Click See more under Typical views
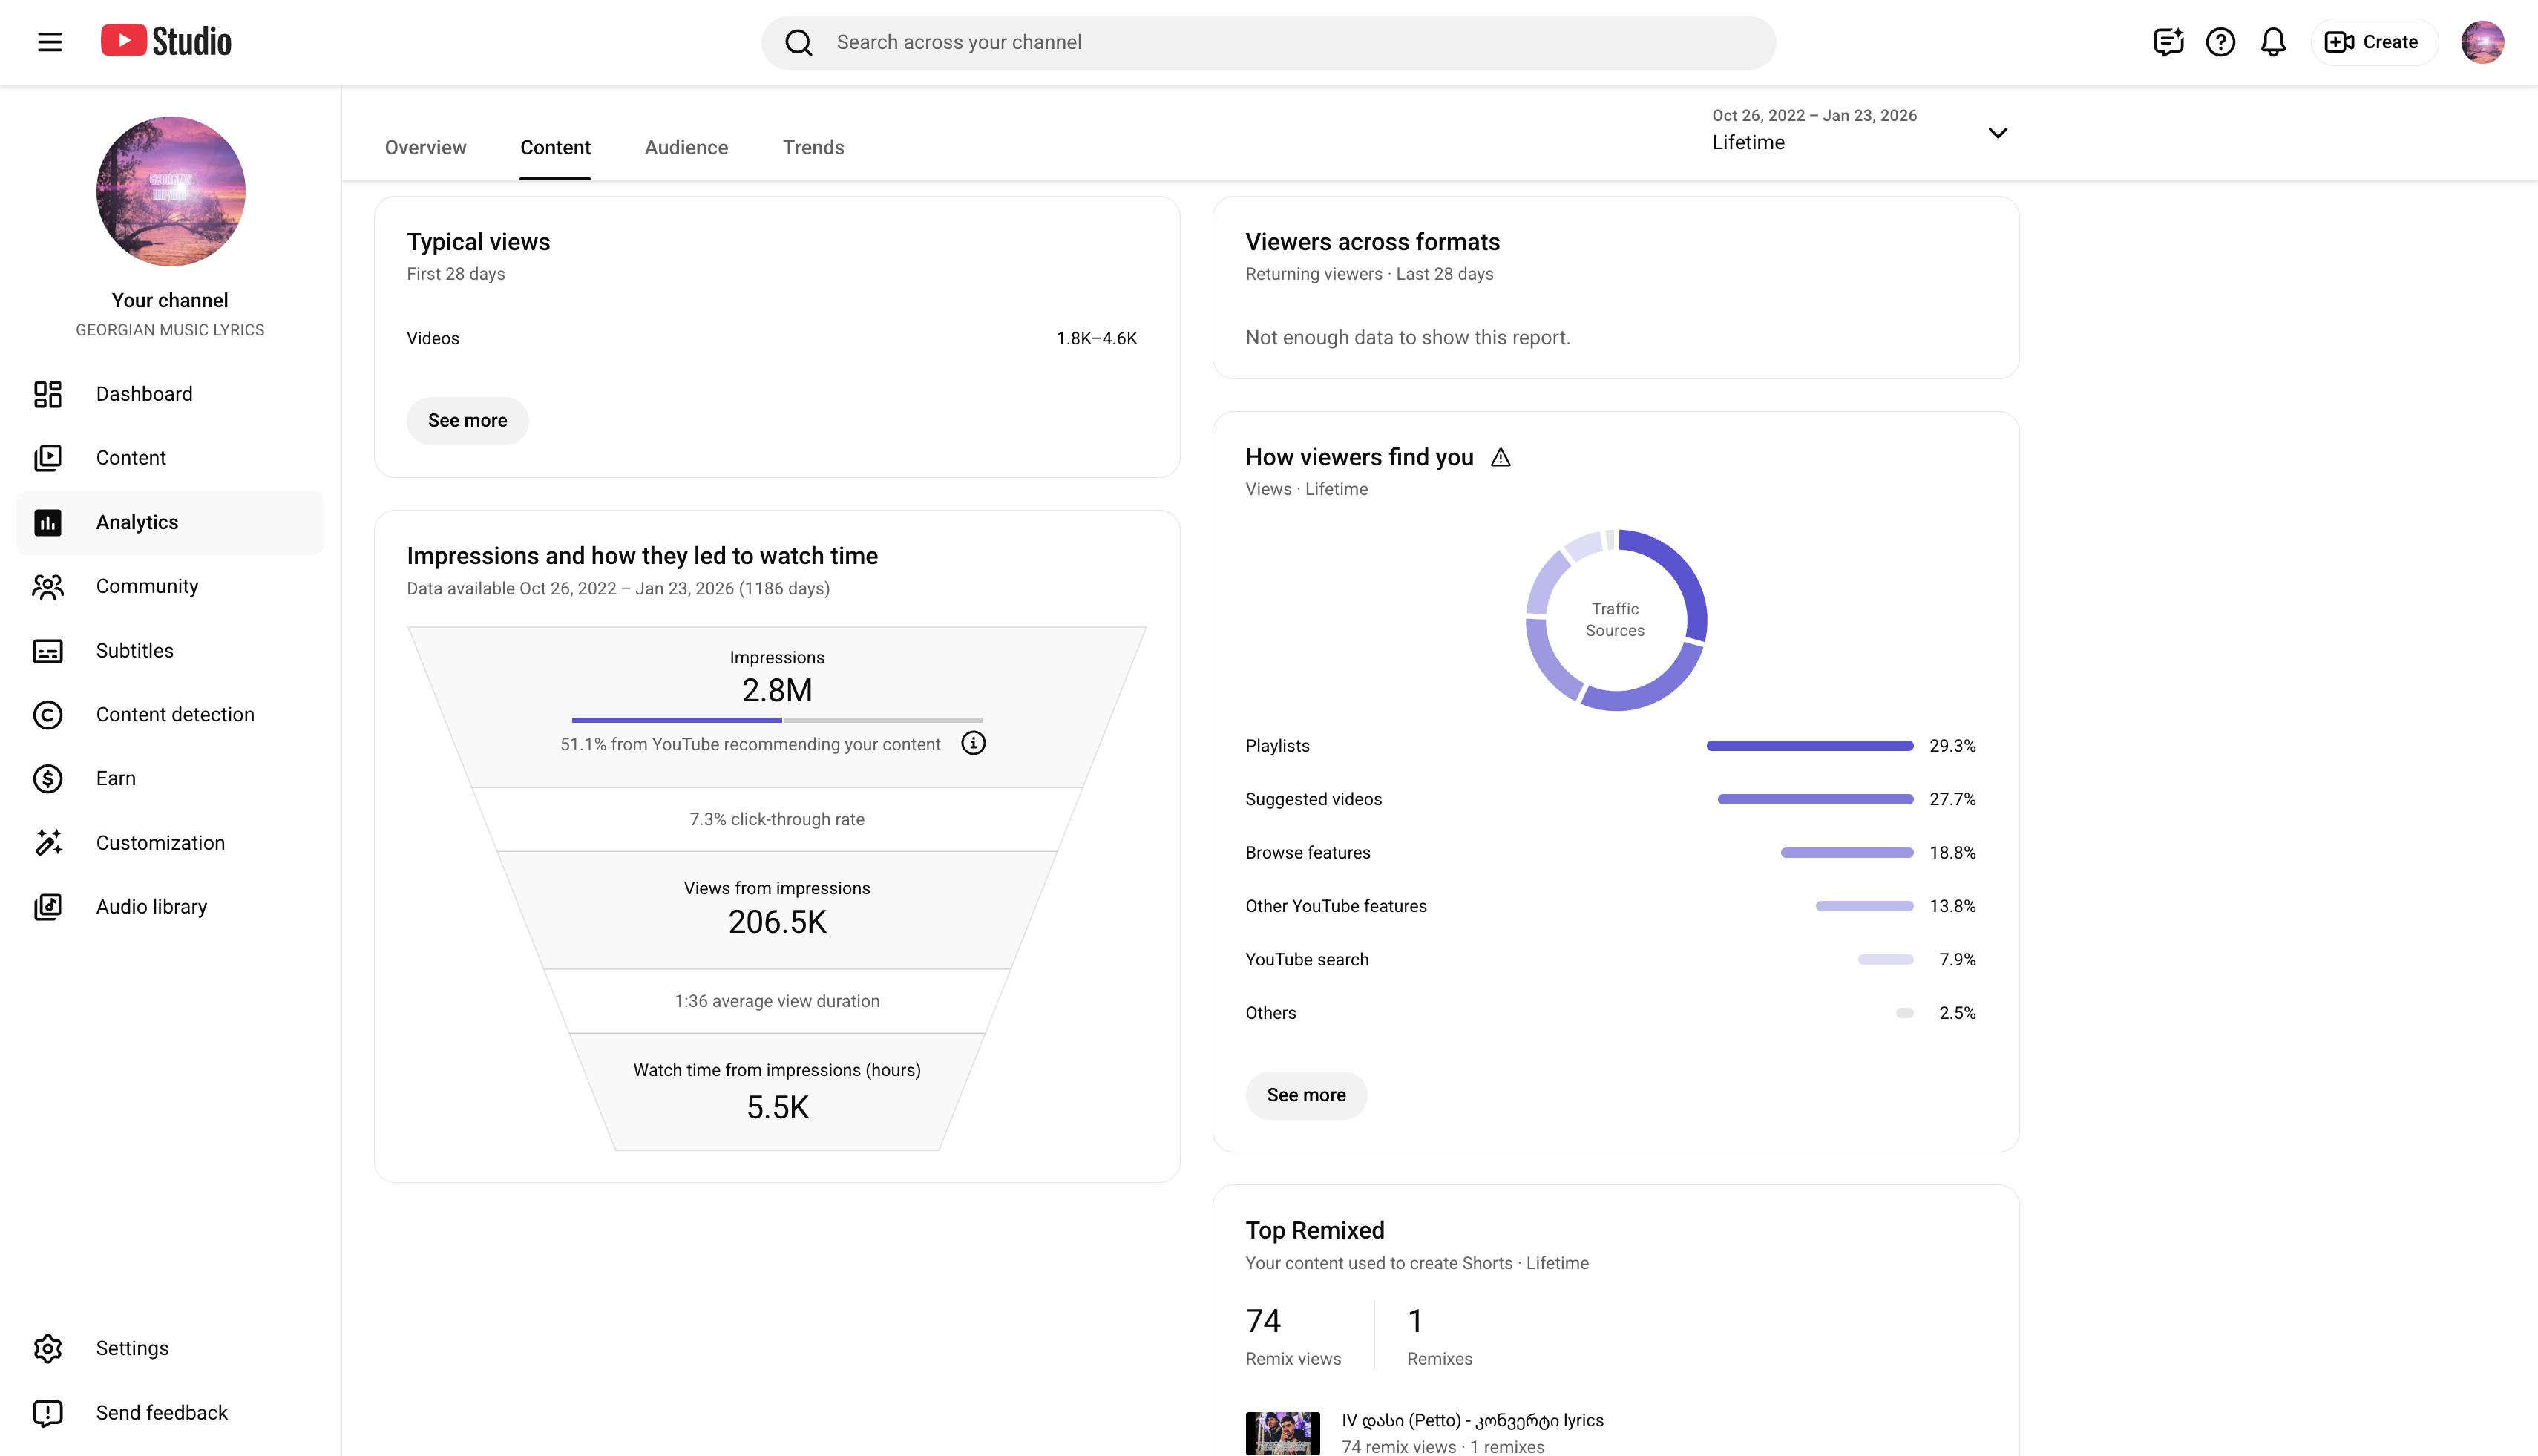2538x1456 pixels. (x=467, y=420)
